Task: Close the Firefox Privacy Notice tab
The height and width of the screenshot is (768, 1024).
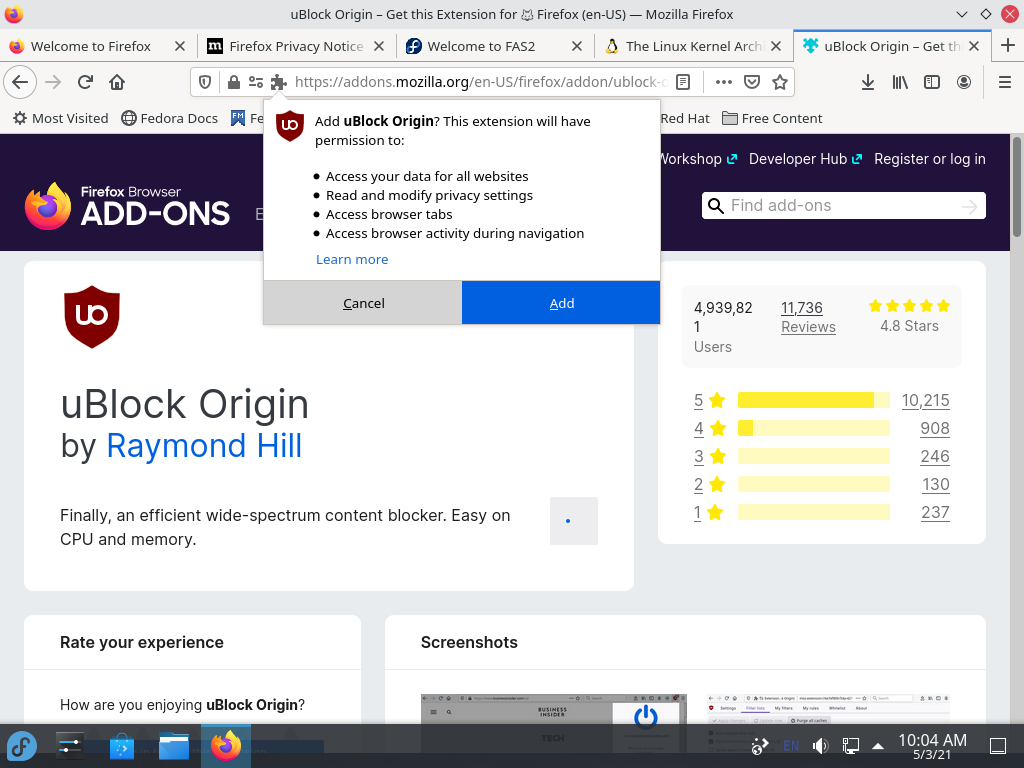Action: (379, 46)
